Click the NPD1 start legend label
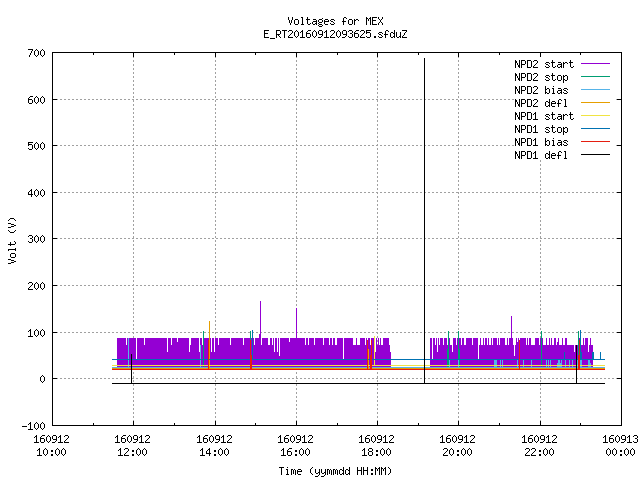 coord(544,116)
